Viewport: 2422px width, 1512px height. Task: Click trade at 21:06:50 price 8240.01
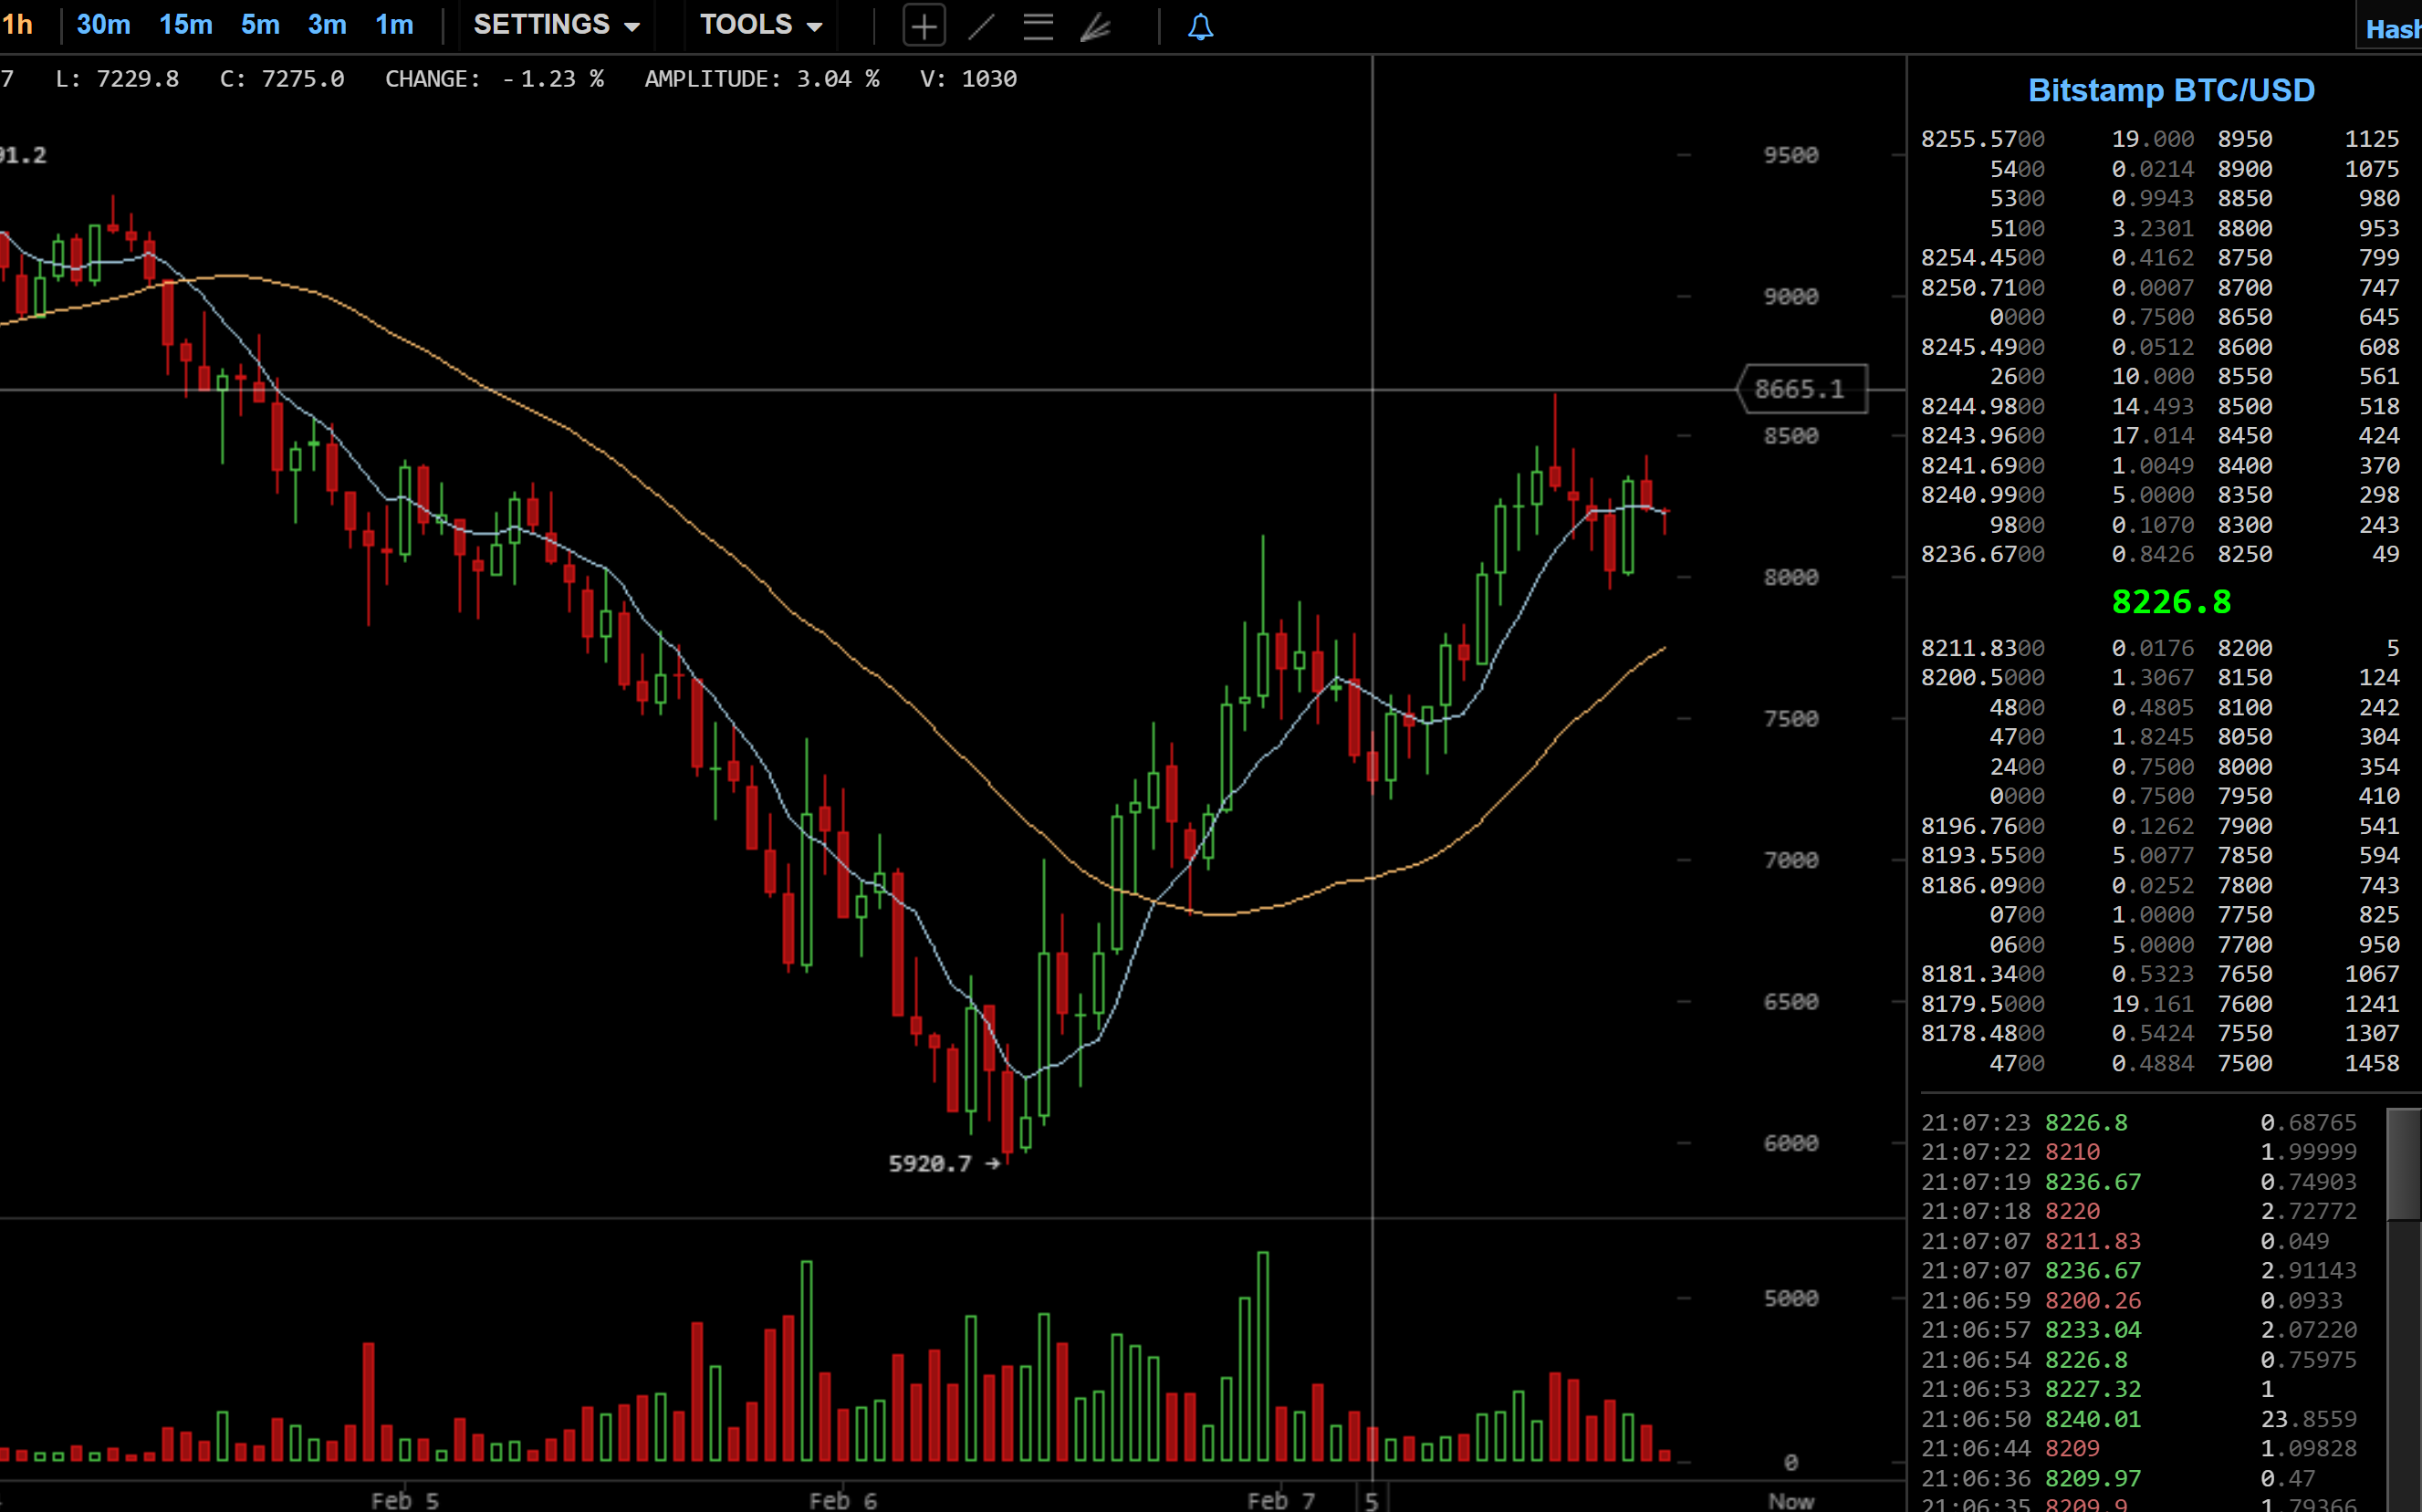[2139, 1419]
